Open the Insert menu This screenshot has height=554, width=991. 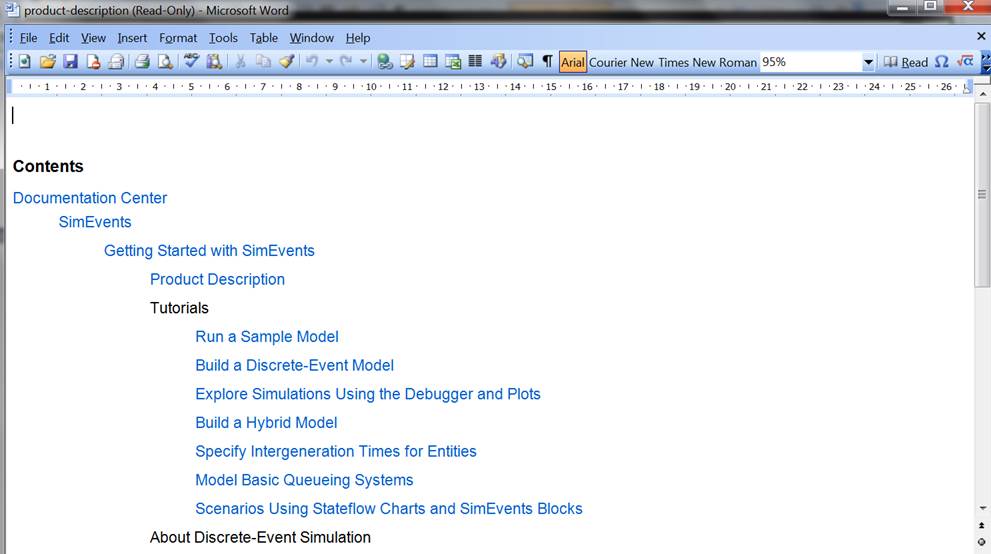coord(132,38)
